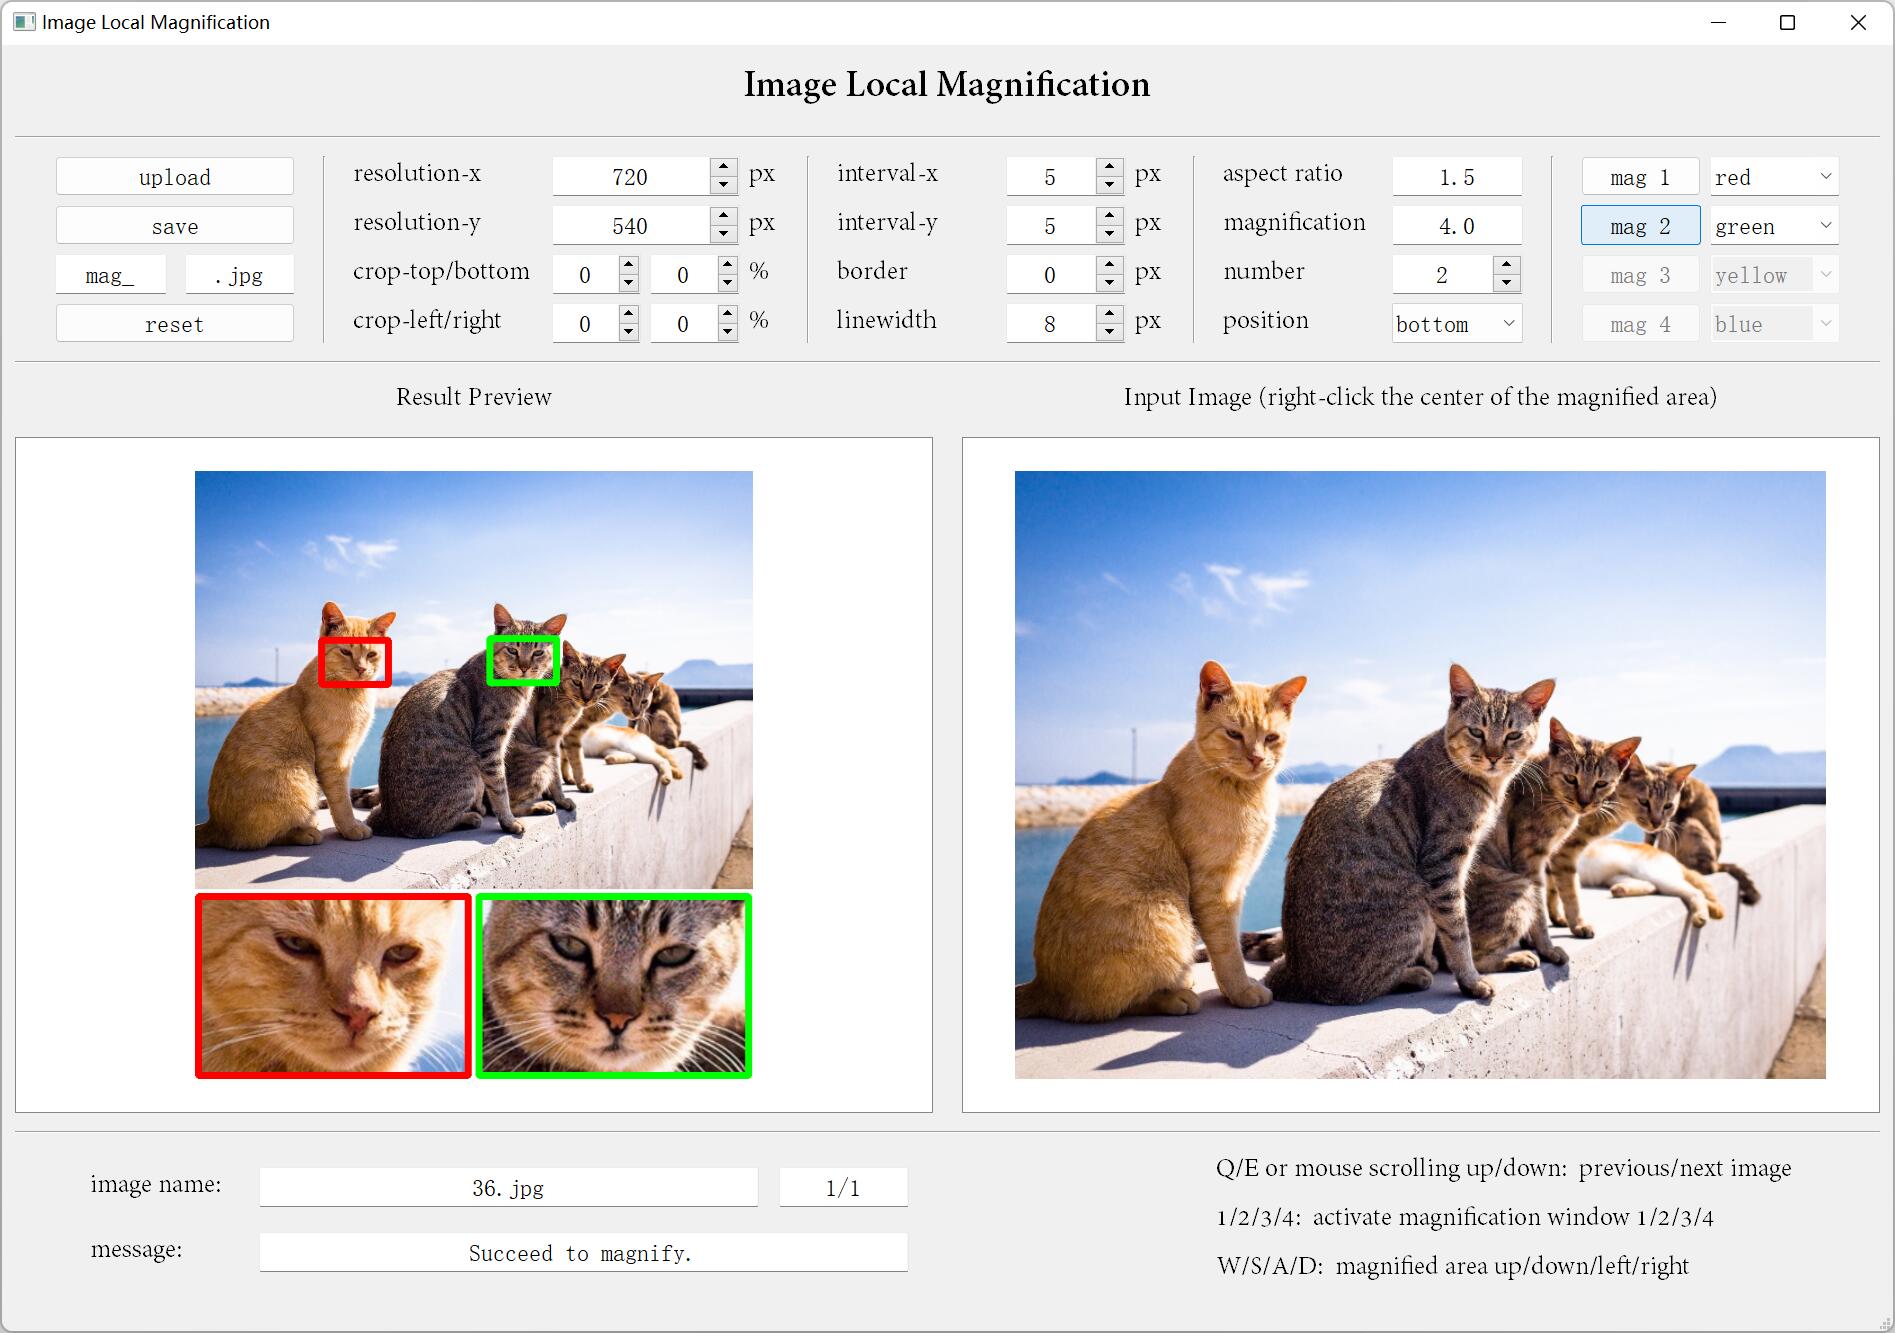This screenshot has width=1895, height=1333.
Task: Click the resolution-x value 720 field
Action: coord(631,177)
